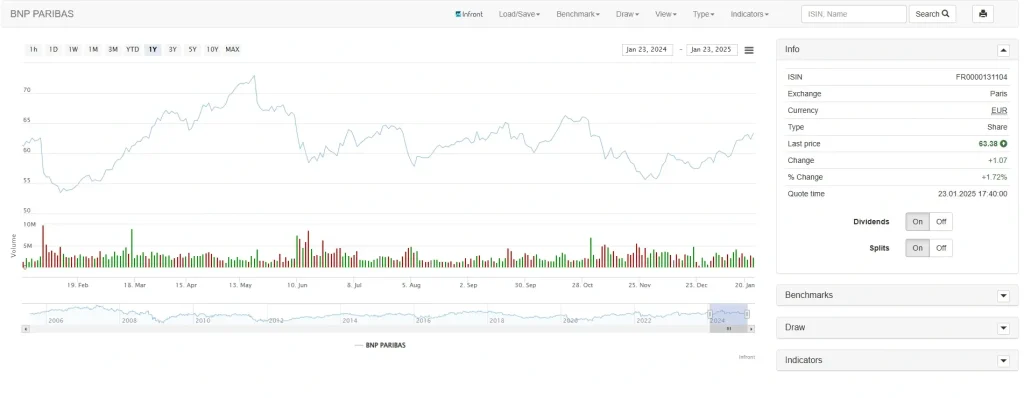
Task: Click the print icon button
Action: 983,14
